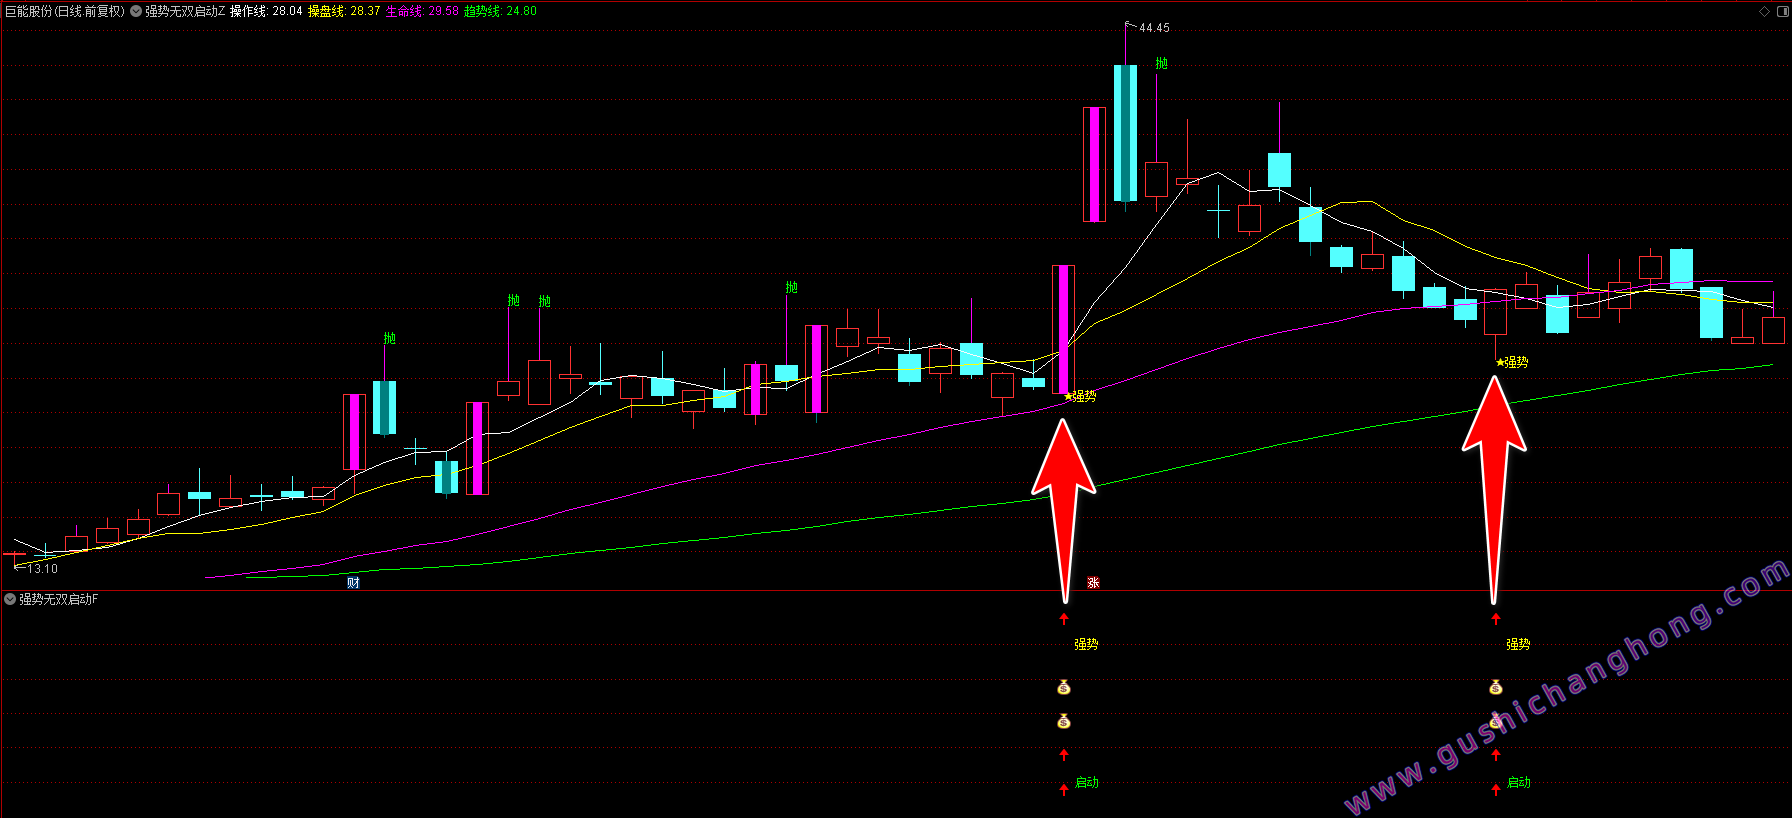Click the yellow 操盘线: 28.37 value
The image size is (1792, 818).
pyautogui.click(x=344, y=12)
